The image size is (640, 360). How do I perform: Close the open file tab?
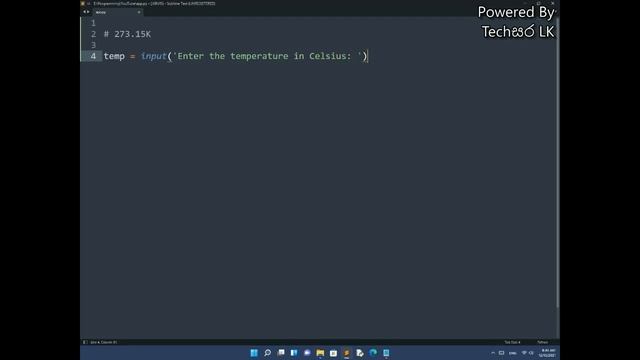[x=139, y=12]
